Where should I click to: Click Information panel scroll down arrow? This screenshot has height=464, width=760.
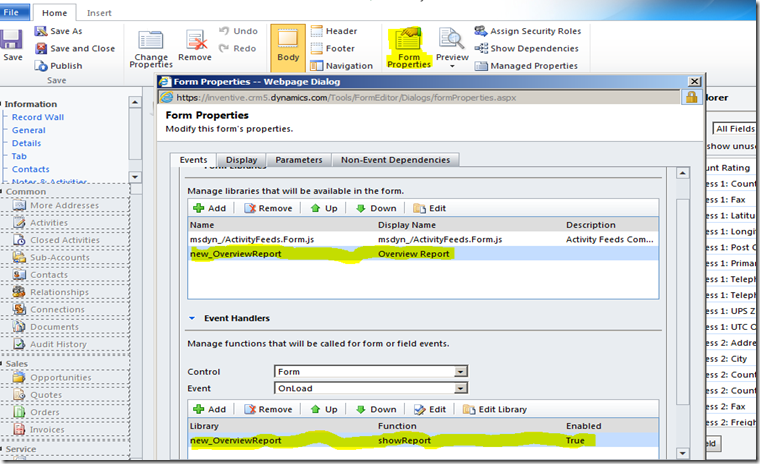135,177
